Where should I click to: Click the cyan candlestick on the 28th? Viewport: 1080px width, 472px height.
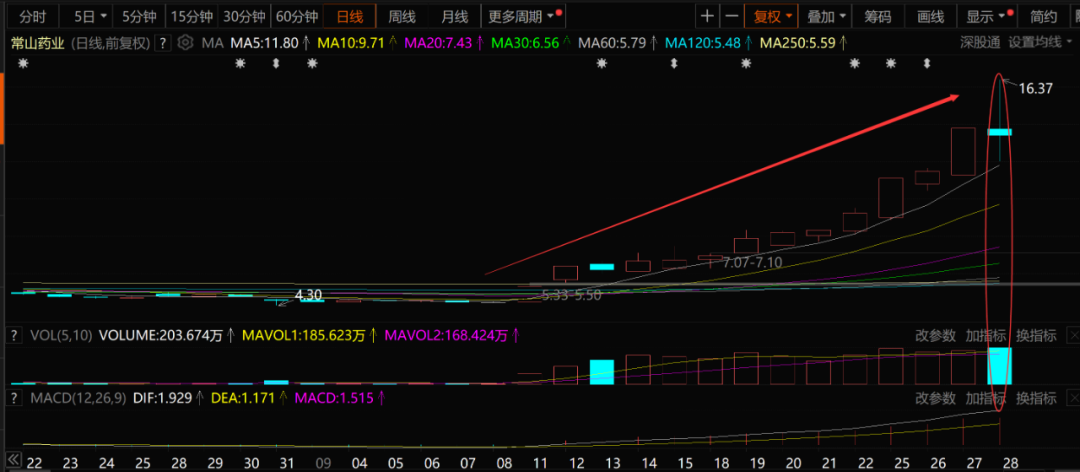pos(999,132)
